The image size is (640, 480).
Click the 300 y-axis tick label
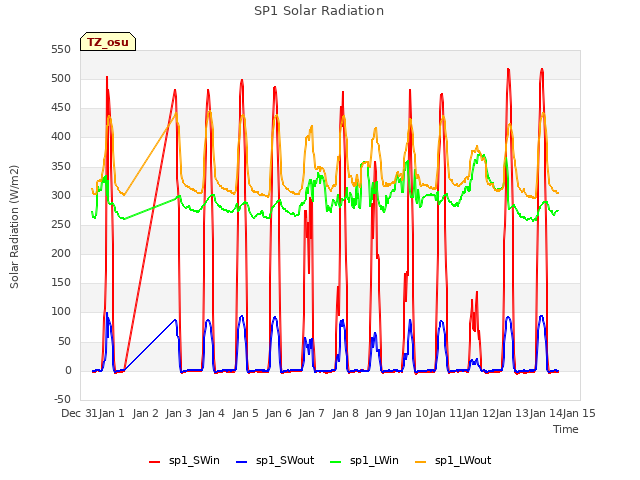click(61, 196)
